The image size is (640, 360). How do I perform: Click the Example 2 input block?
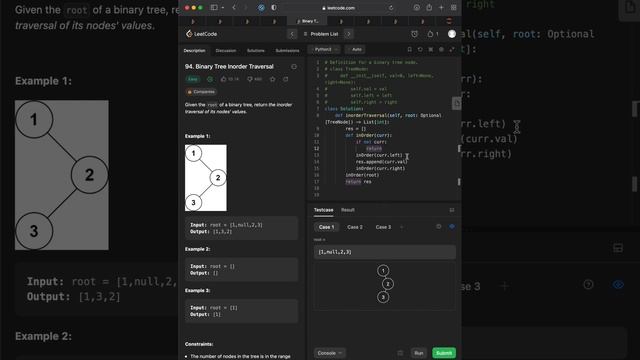click(242, 270)
